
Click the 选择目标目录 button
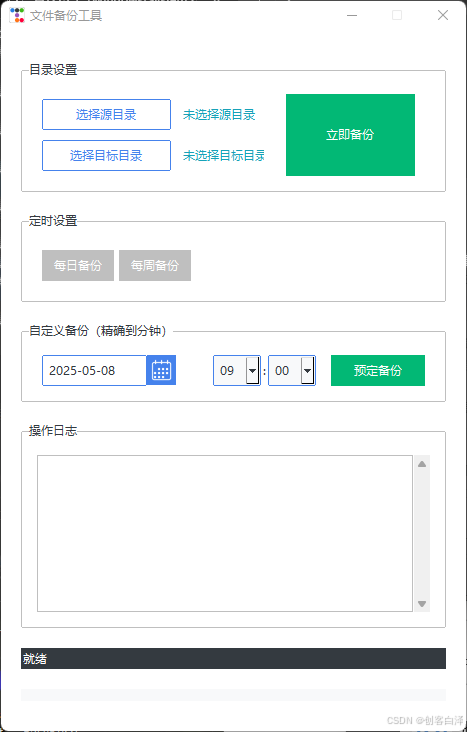[106, 155]
